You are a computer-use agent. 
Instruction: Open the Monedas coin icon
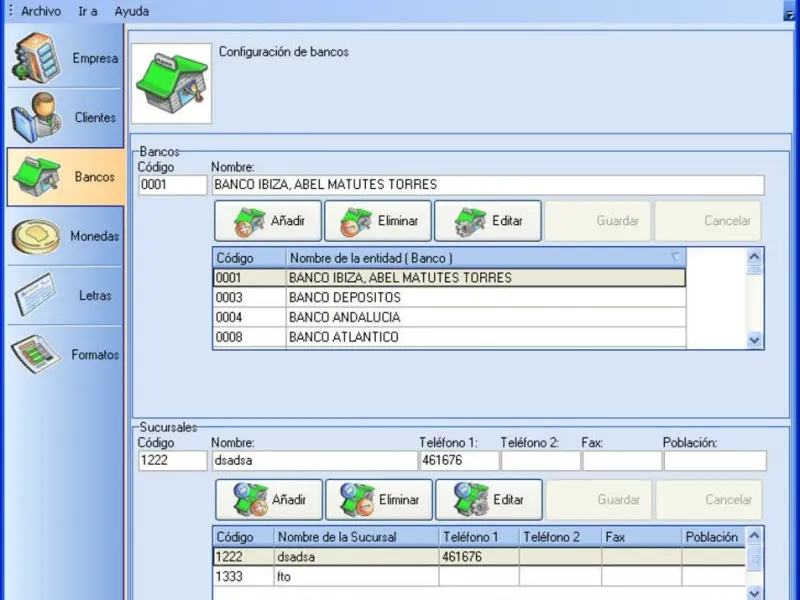(36, 236)
